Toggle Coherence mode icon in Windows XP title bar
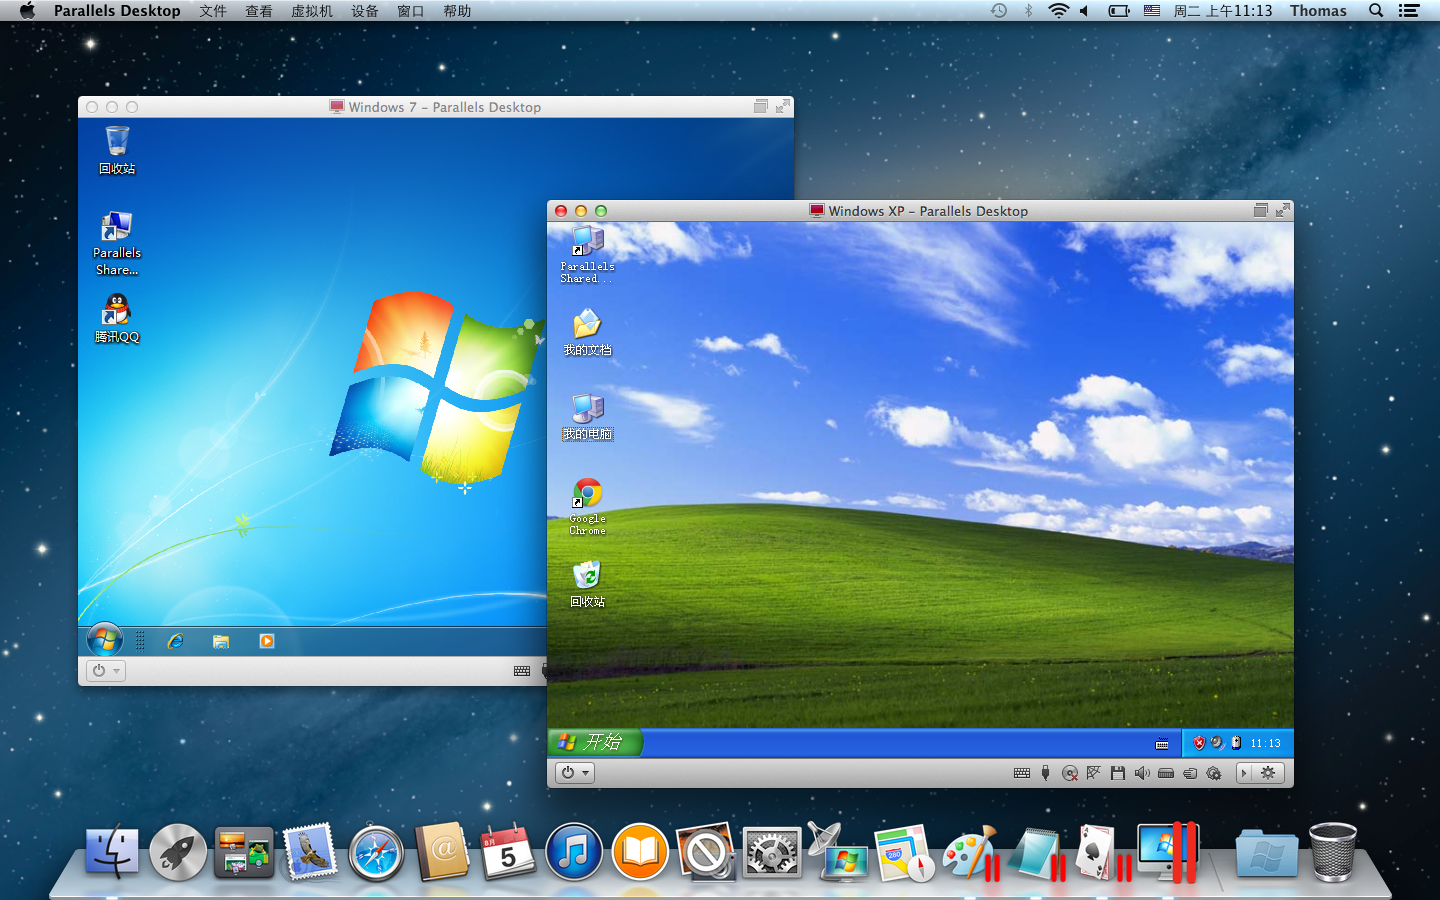The width and height of the screenshot is (1440, 900). pos(1260,210)
